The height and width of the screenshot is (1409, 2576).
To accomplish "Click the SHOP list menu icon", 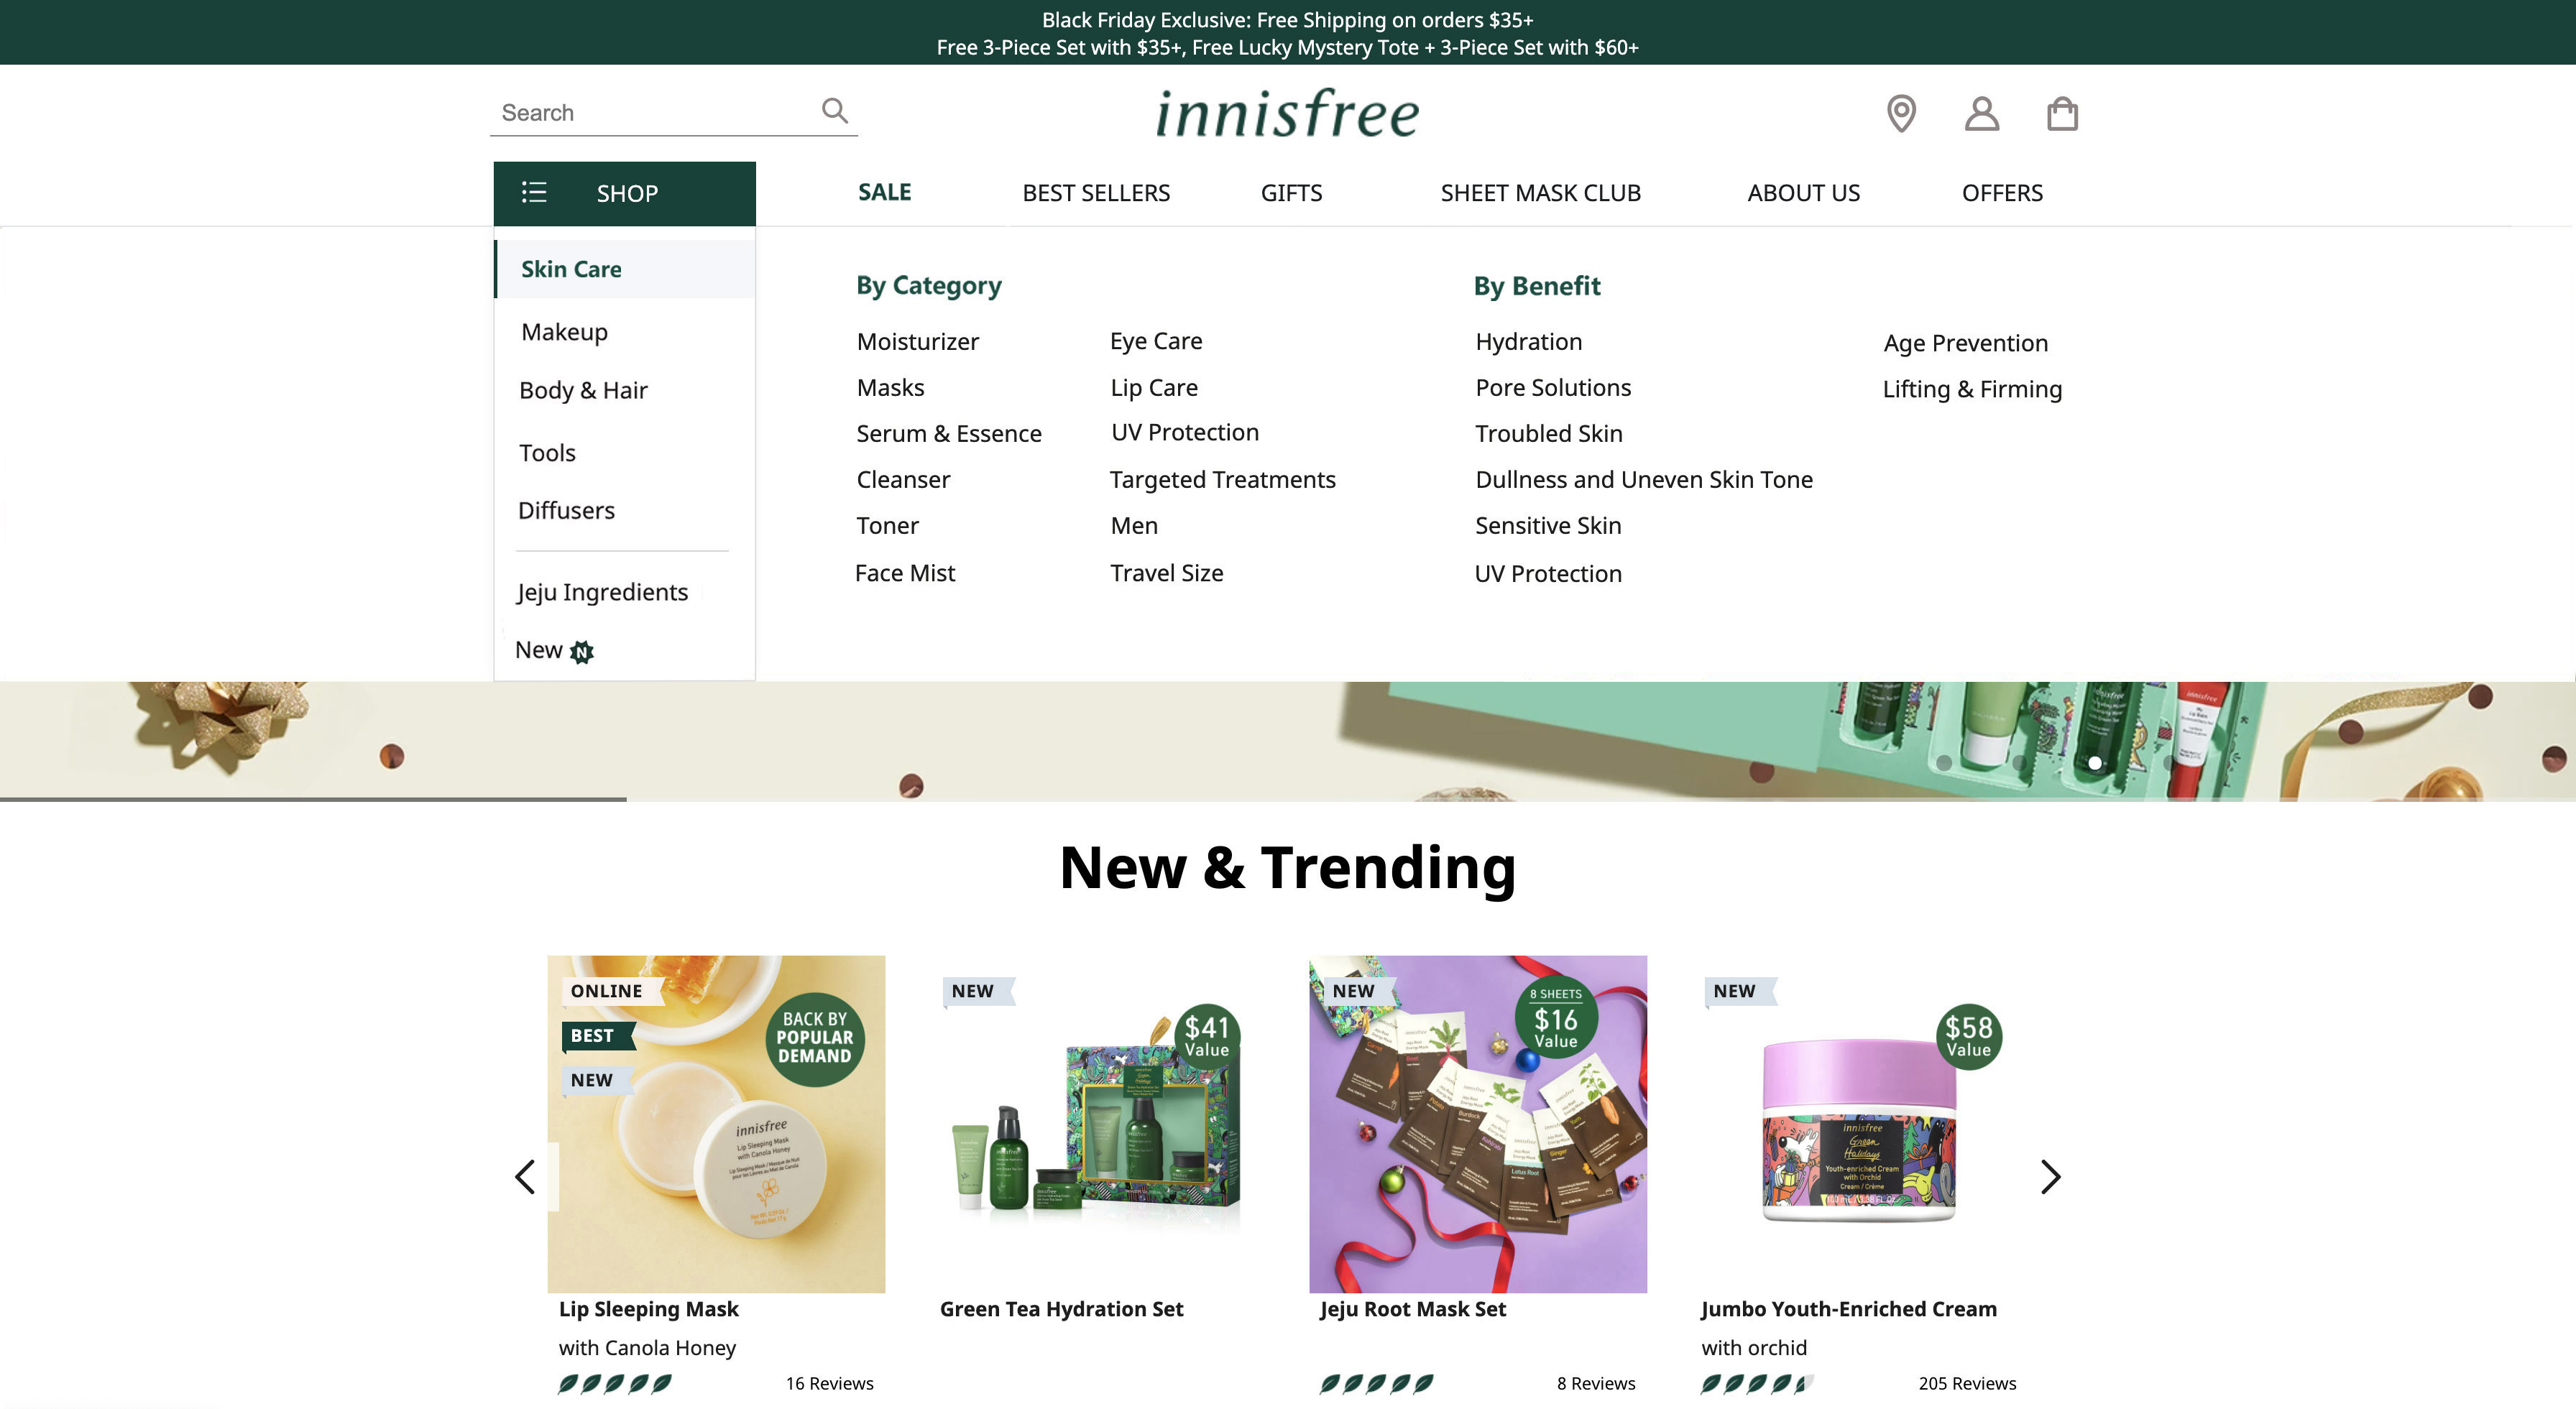I will click(x=534, y=192).
